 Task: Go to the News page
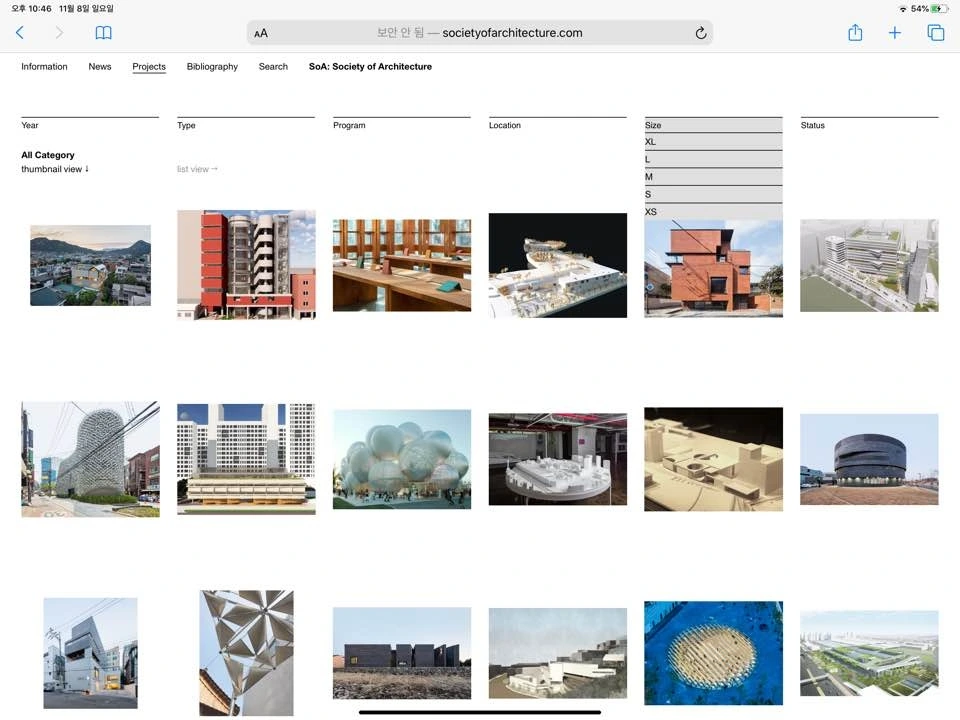(100, 67)
